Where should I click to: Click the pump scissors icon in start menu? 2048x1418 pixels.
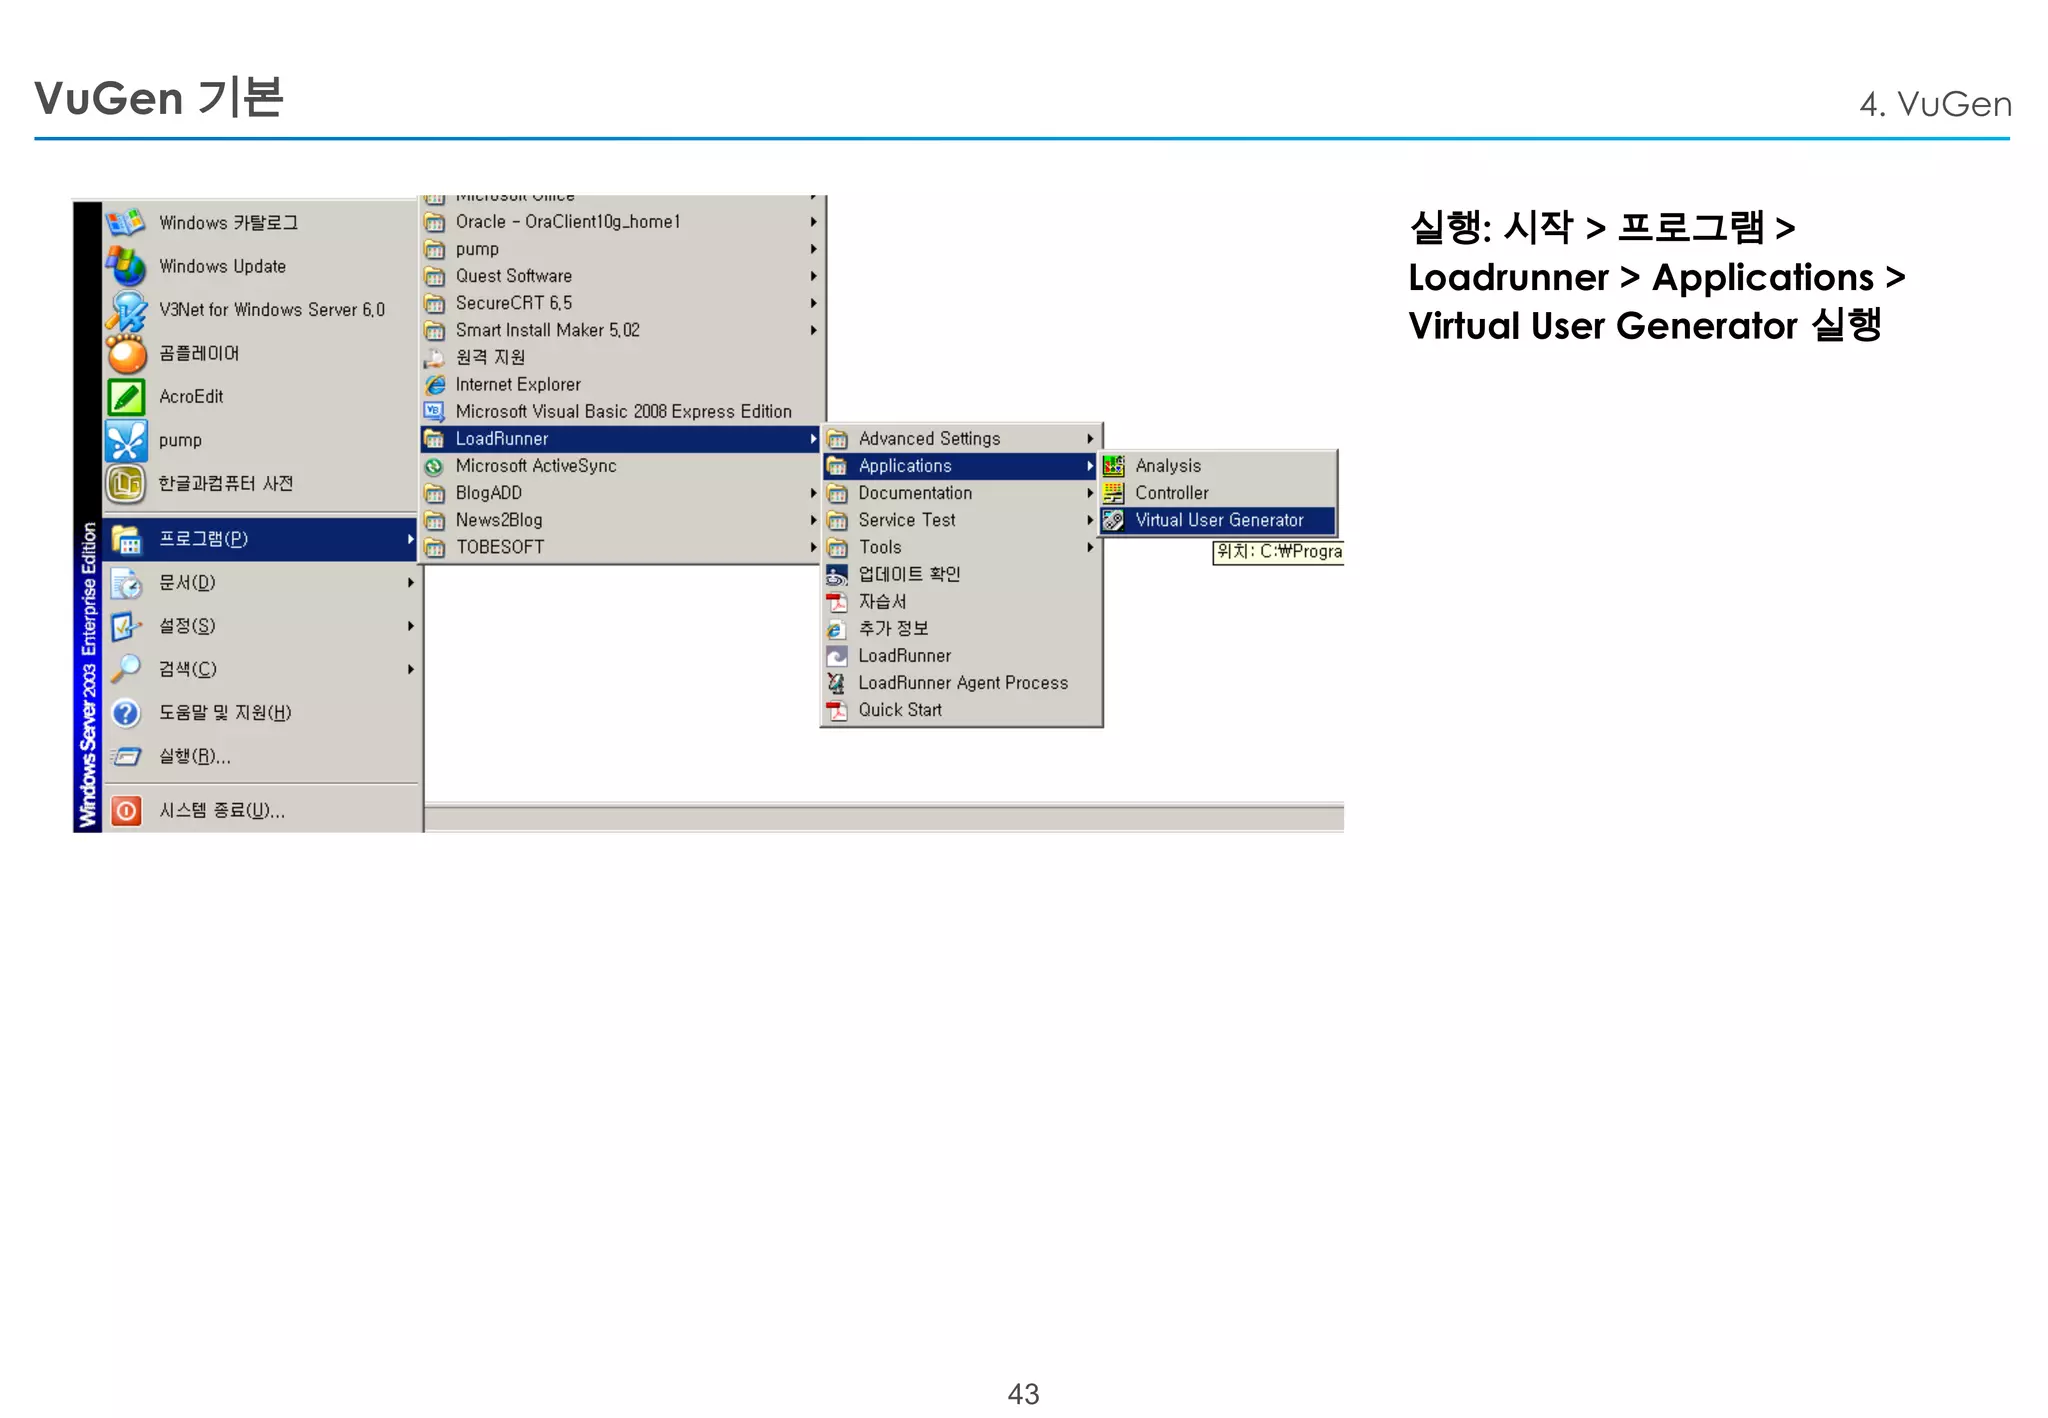click(126, 440)
